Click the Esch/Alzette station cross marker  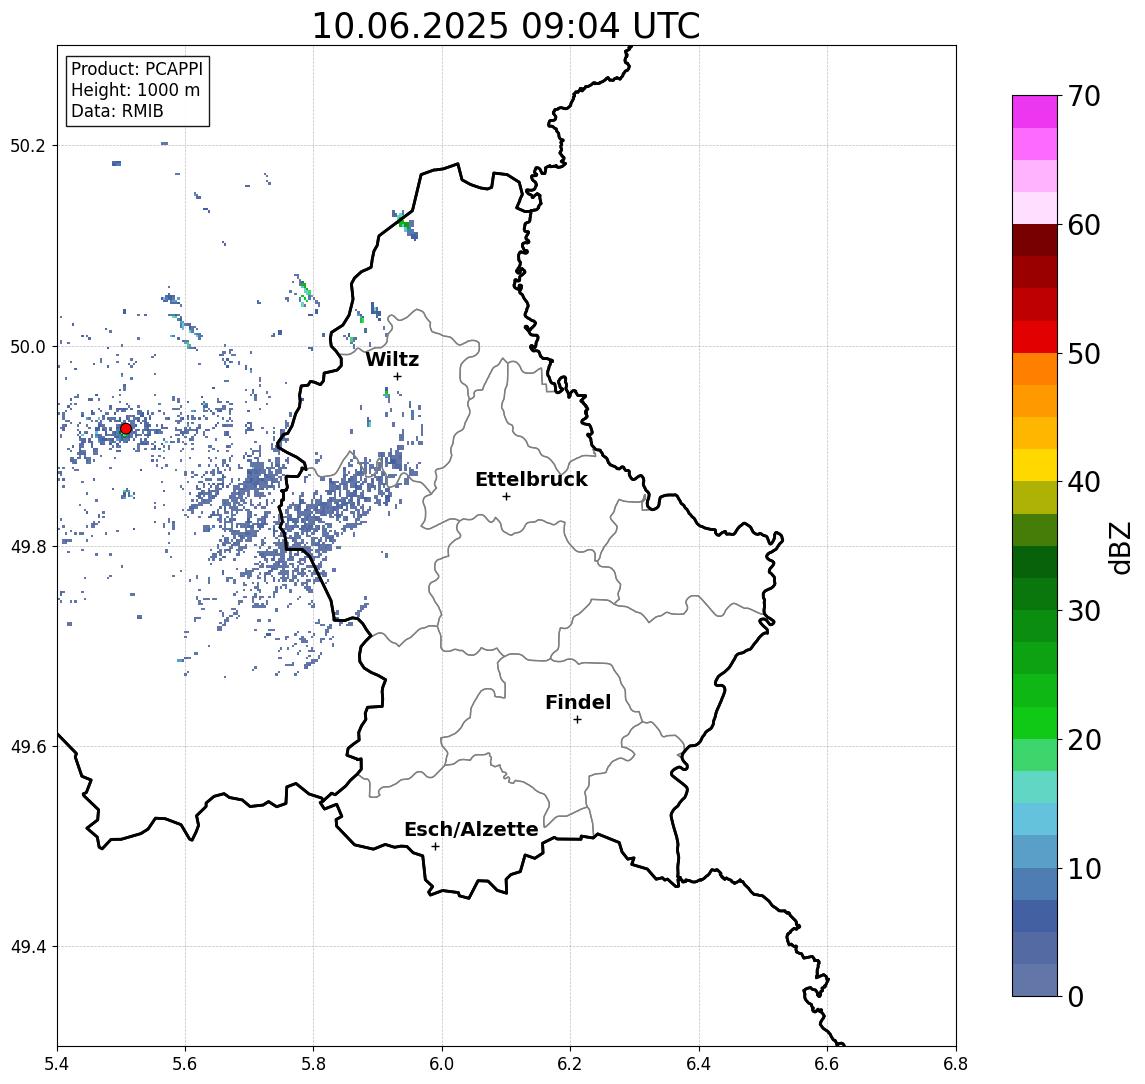(435, 847)
